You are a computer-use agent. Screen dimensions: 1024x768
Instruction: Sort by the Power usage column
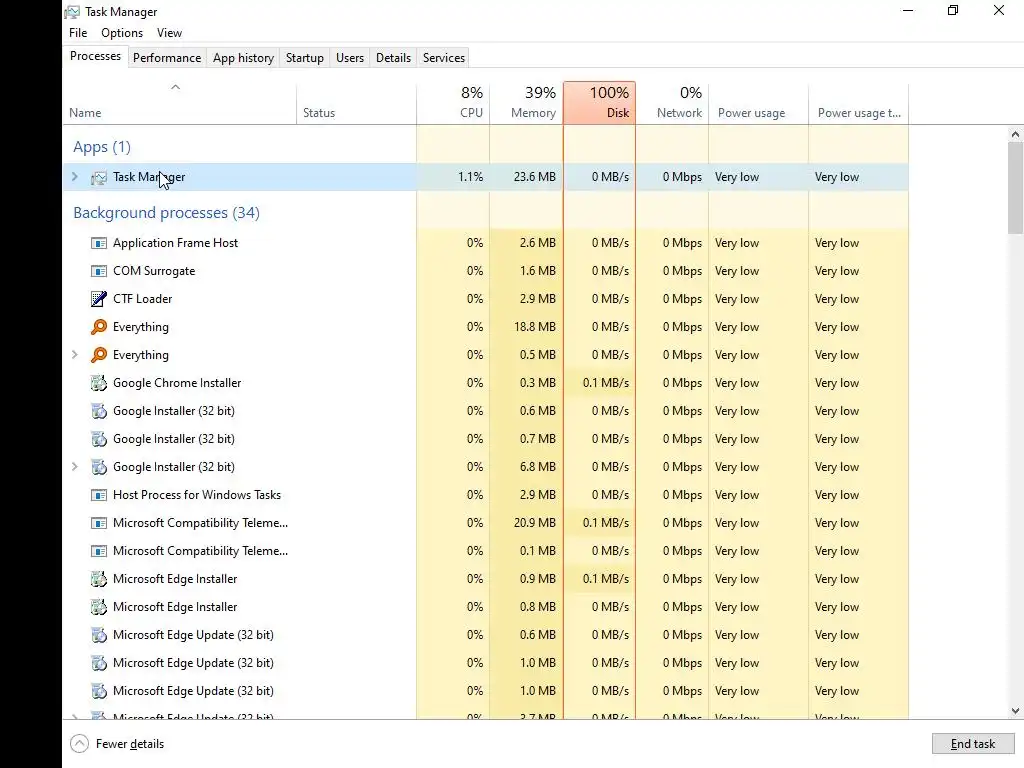tap(758, 103)
